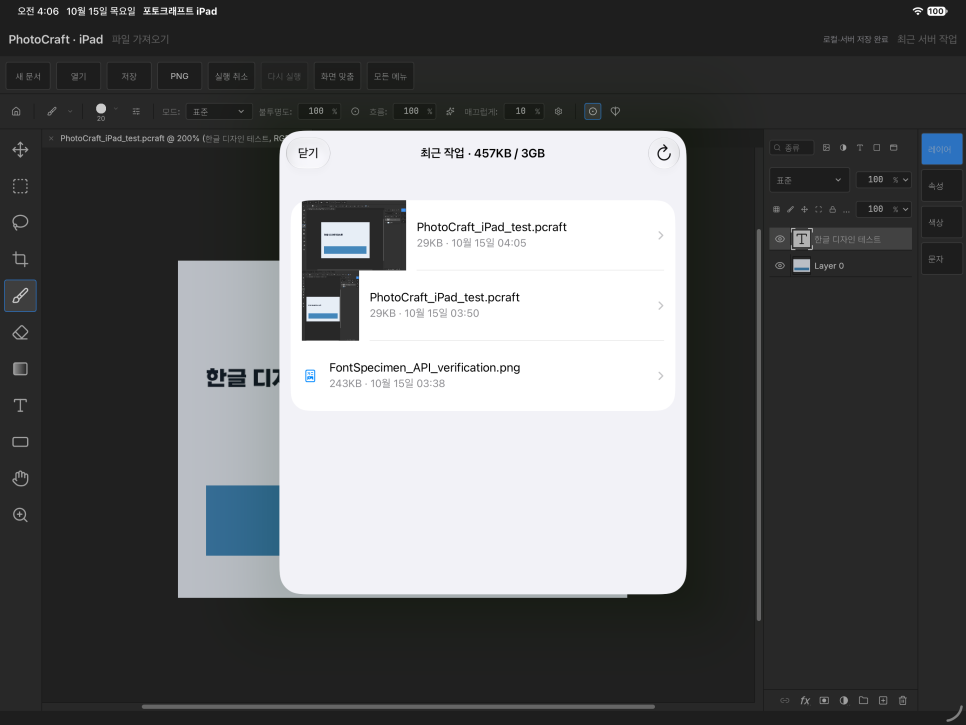Select the Move tool in left toolbar

tap(20, 150)
